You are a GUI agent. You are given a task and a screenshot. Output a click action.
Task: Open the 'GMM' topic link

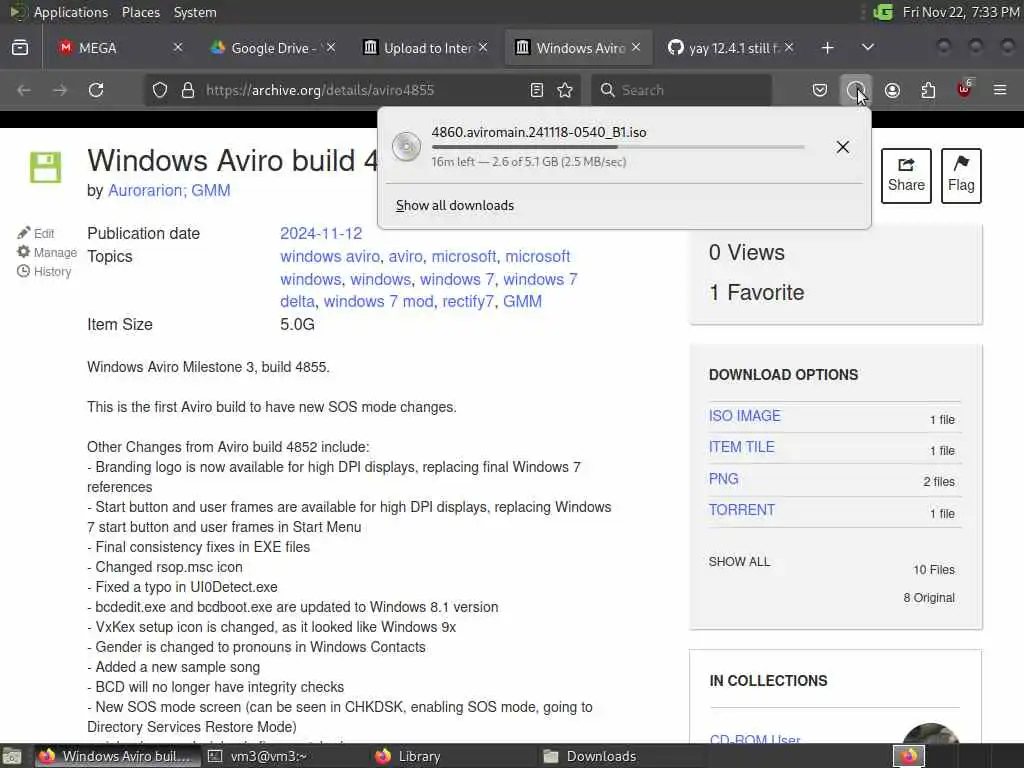(522, 302)
